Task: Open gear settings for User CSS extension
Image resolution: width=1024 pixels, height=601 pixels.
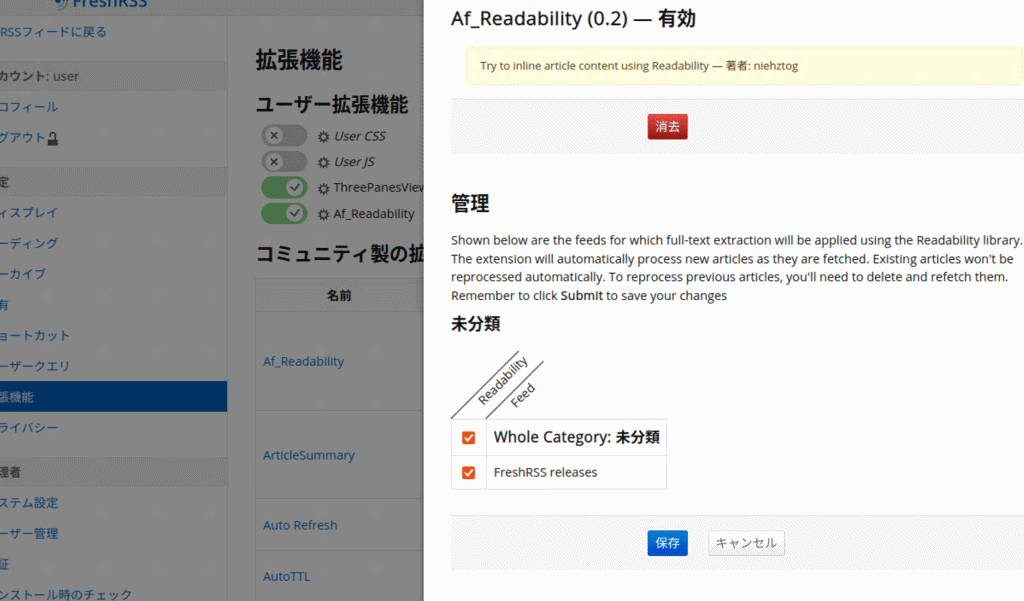Action: 323,136
